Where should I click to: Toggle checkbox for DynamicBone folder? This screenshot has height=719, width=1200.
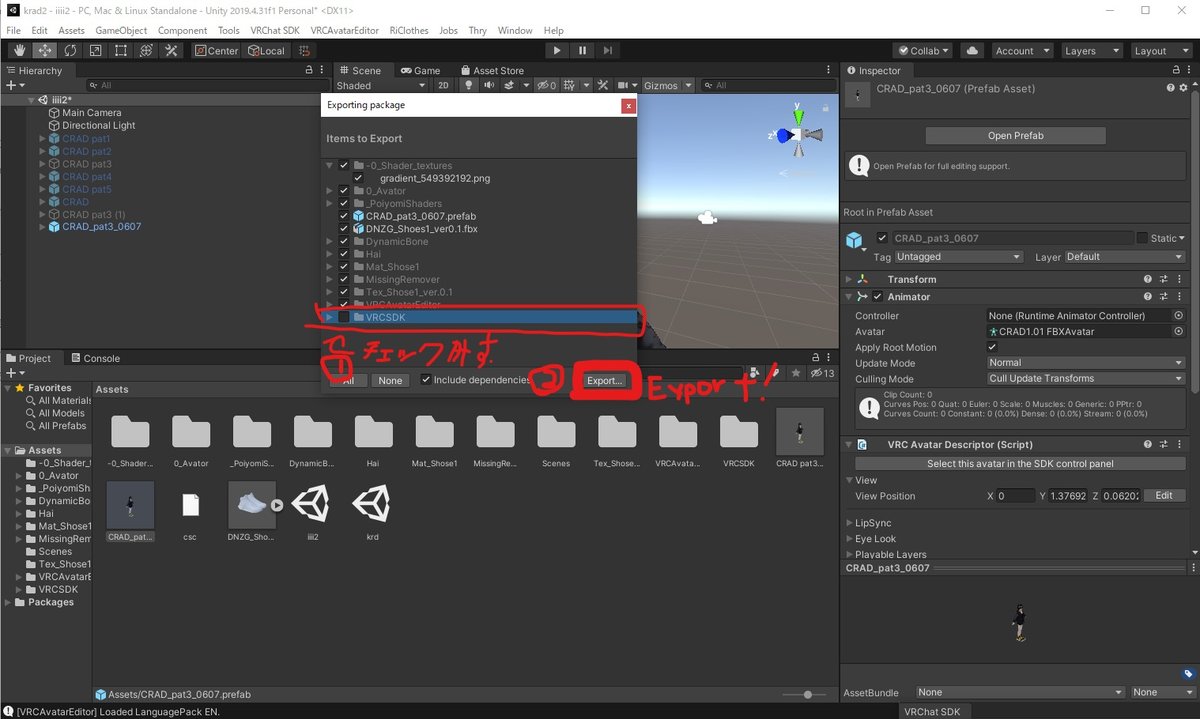point(344,242)
